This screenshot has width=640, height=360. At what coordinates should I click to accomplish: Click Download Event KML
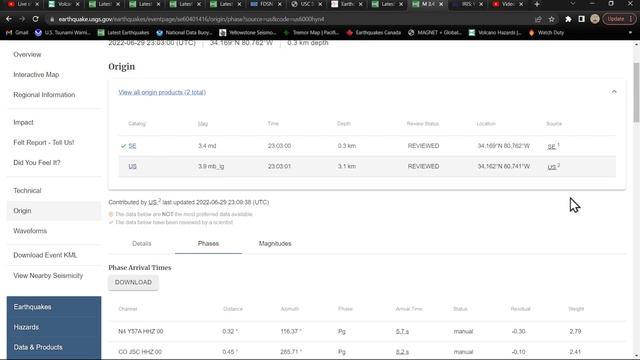click(45, 255)
